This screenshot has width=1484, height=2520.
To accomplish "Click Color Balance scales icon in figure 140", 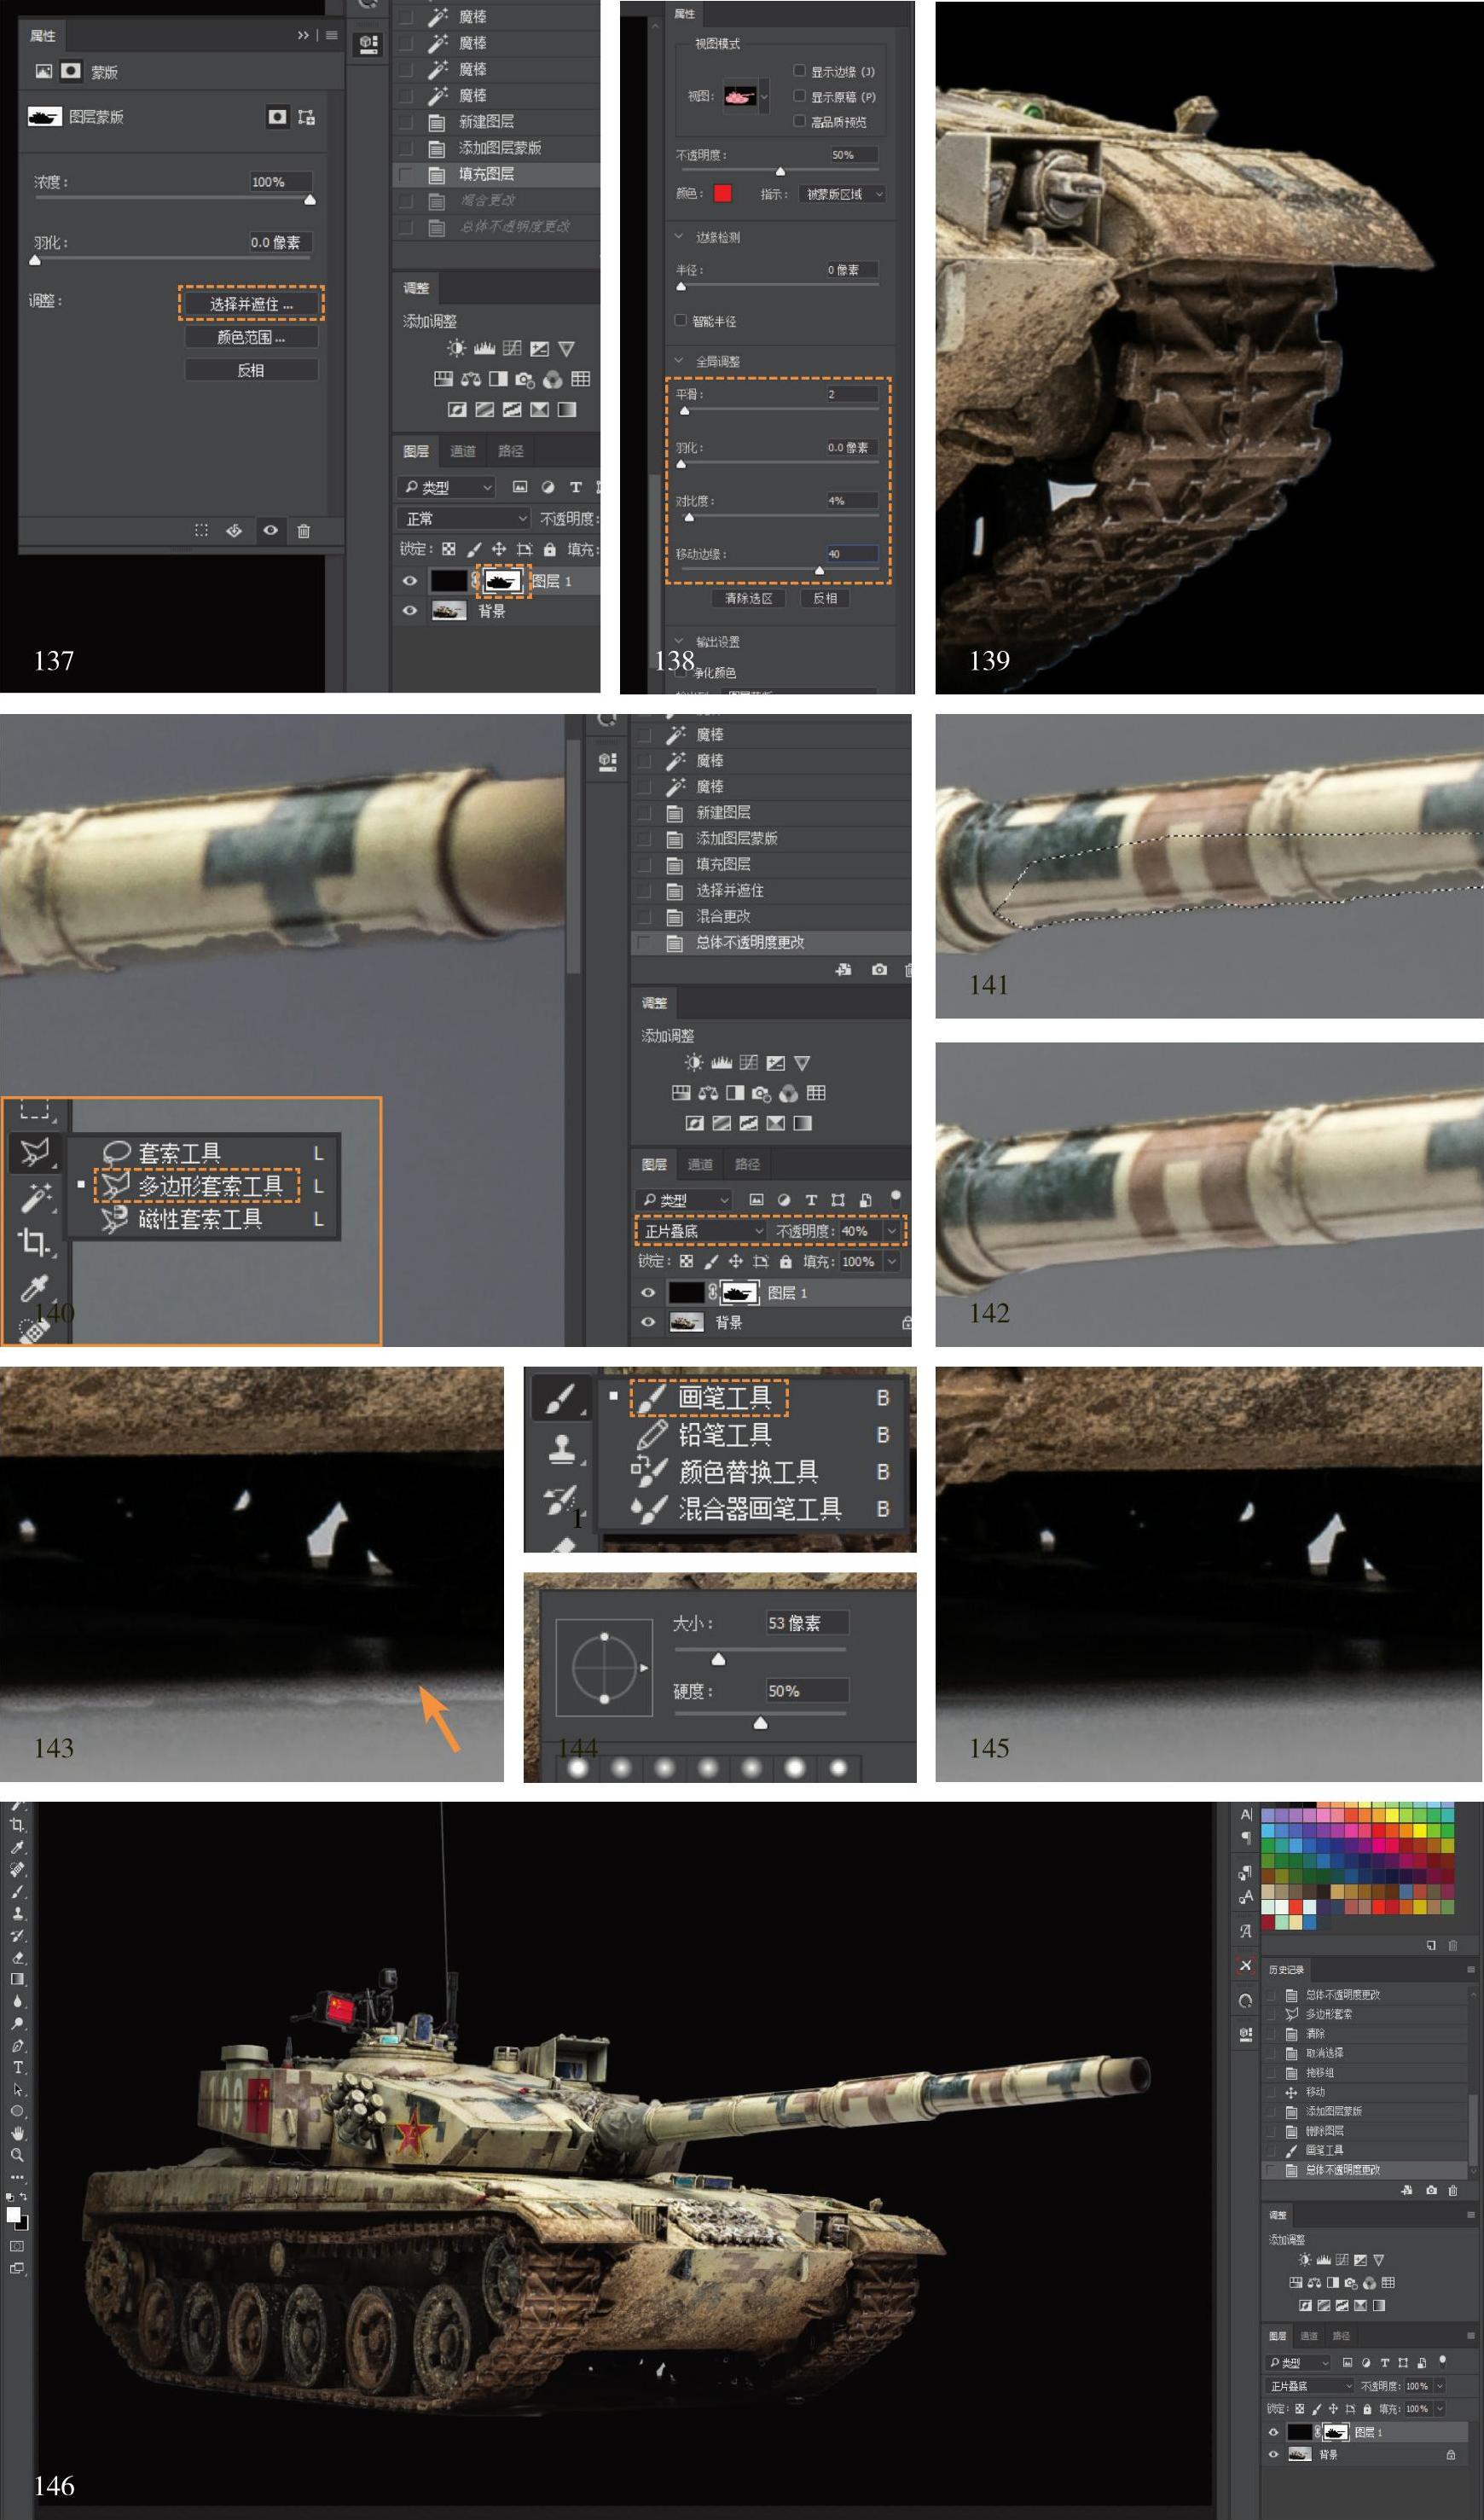I will pyautogui.click(x=708, y=1093).
